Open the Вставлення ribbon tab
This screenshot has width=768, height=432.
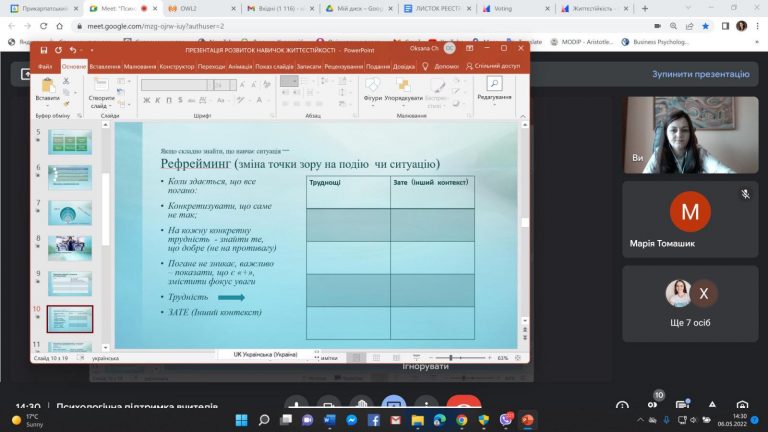pyautogui.click(x=105, y=66)
